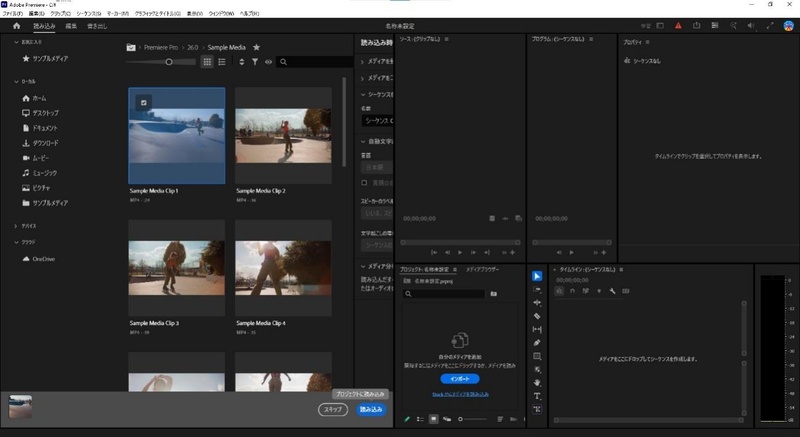800x437 pixels.
Task: Click the play button in the Source monitor
Action: click(x=460, y=252)
